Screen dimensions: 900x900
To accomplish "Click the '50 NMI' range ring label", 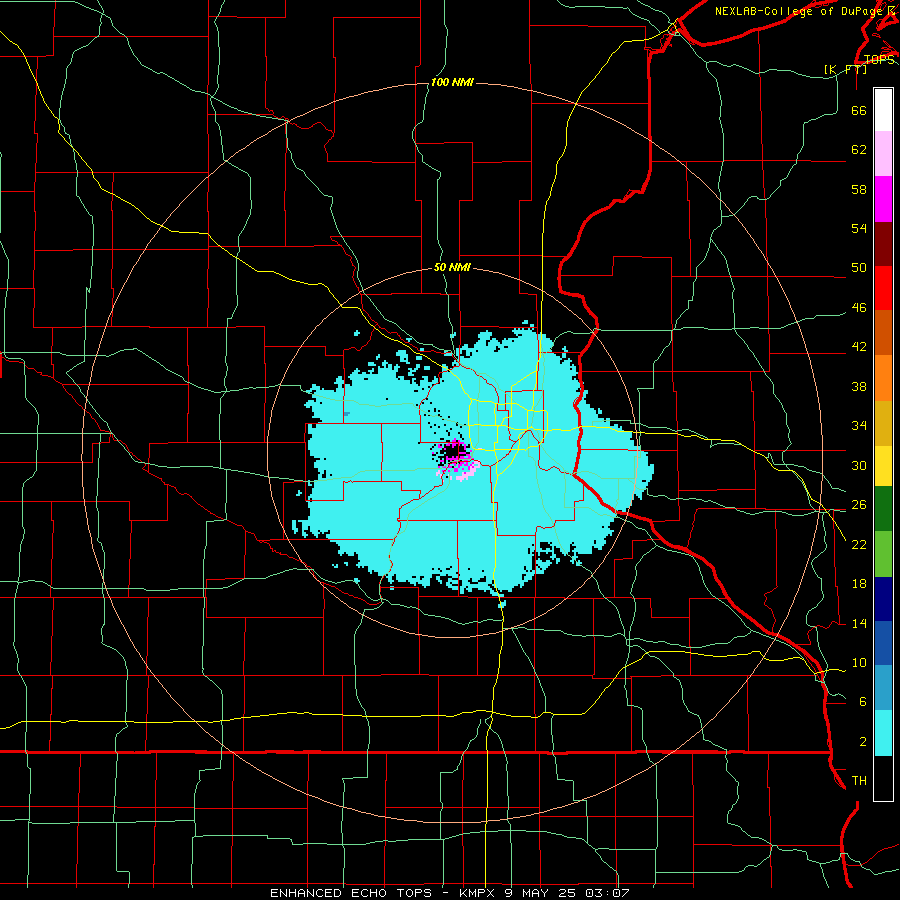I will [452, 267].
